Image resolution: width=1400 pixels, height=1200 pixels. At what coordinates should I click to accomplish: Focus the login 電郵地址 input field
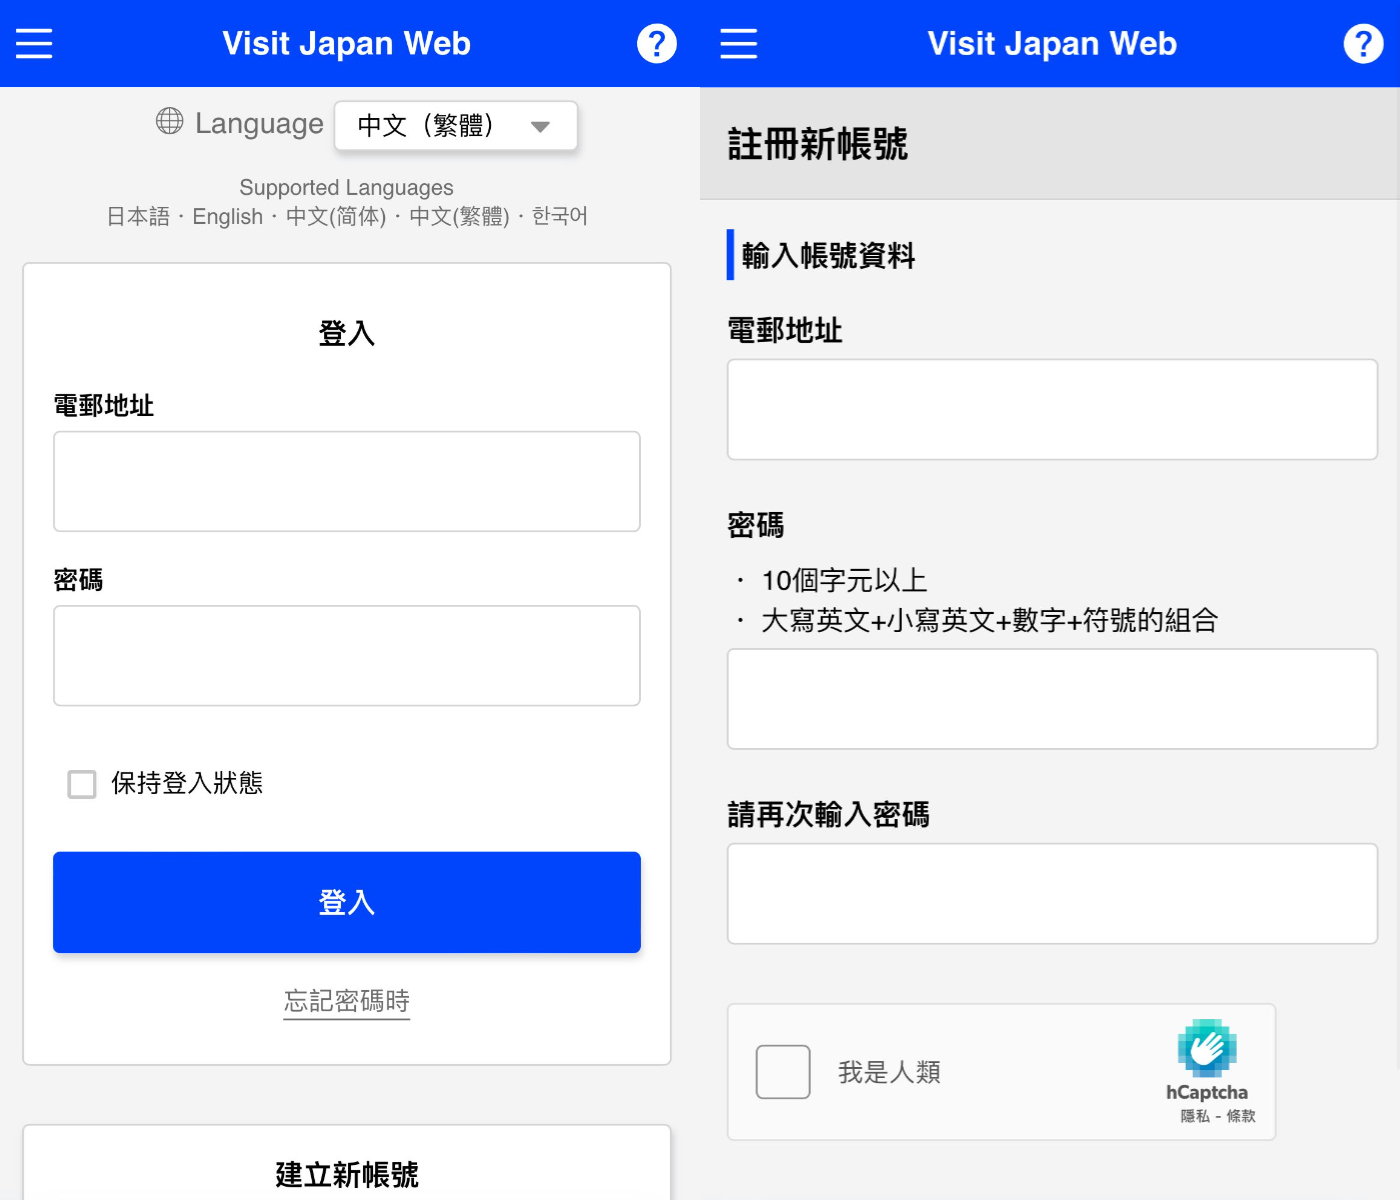point(347,481)
